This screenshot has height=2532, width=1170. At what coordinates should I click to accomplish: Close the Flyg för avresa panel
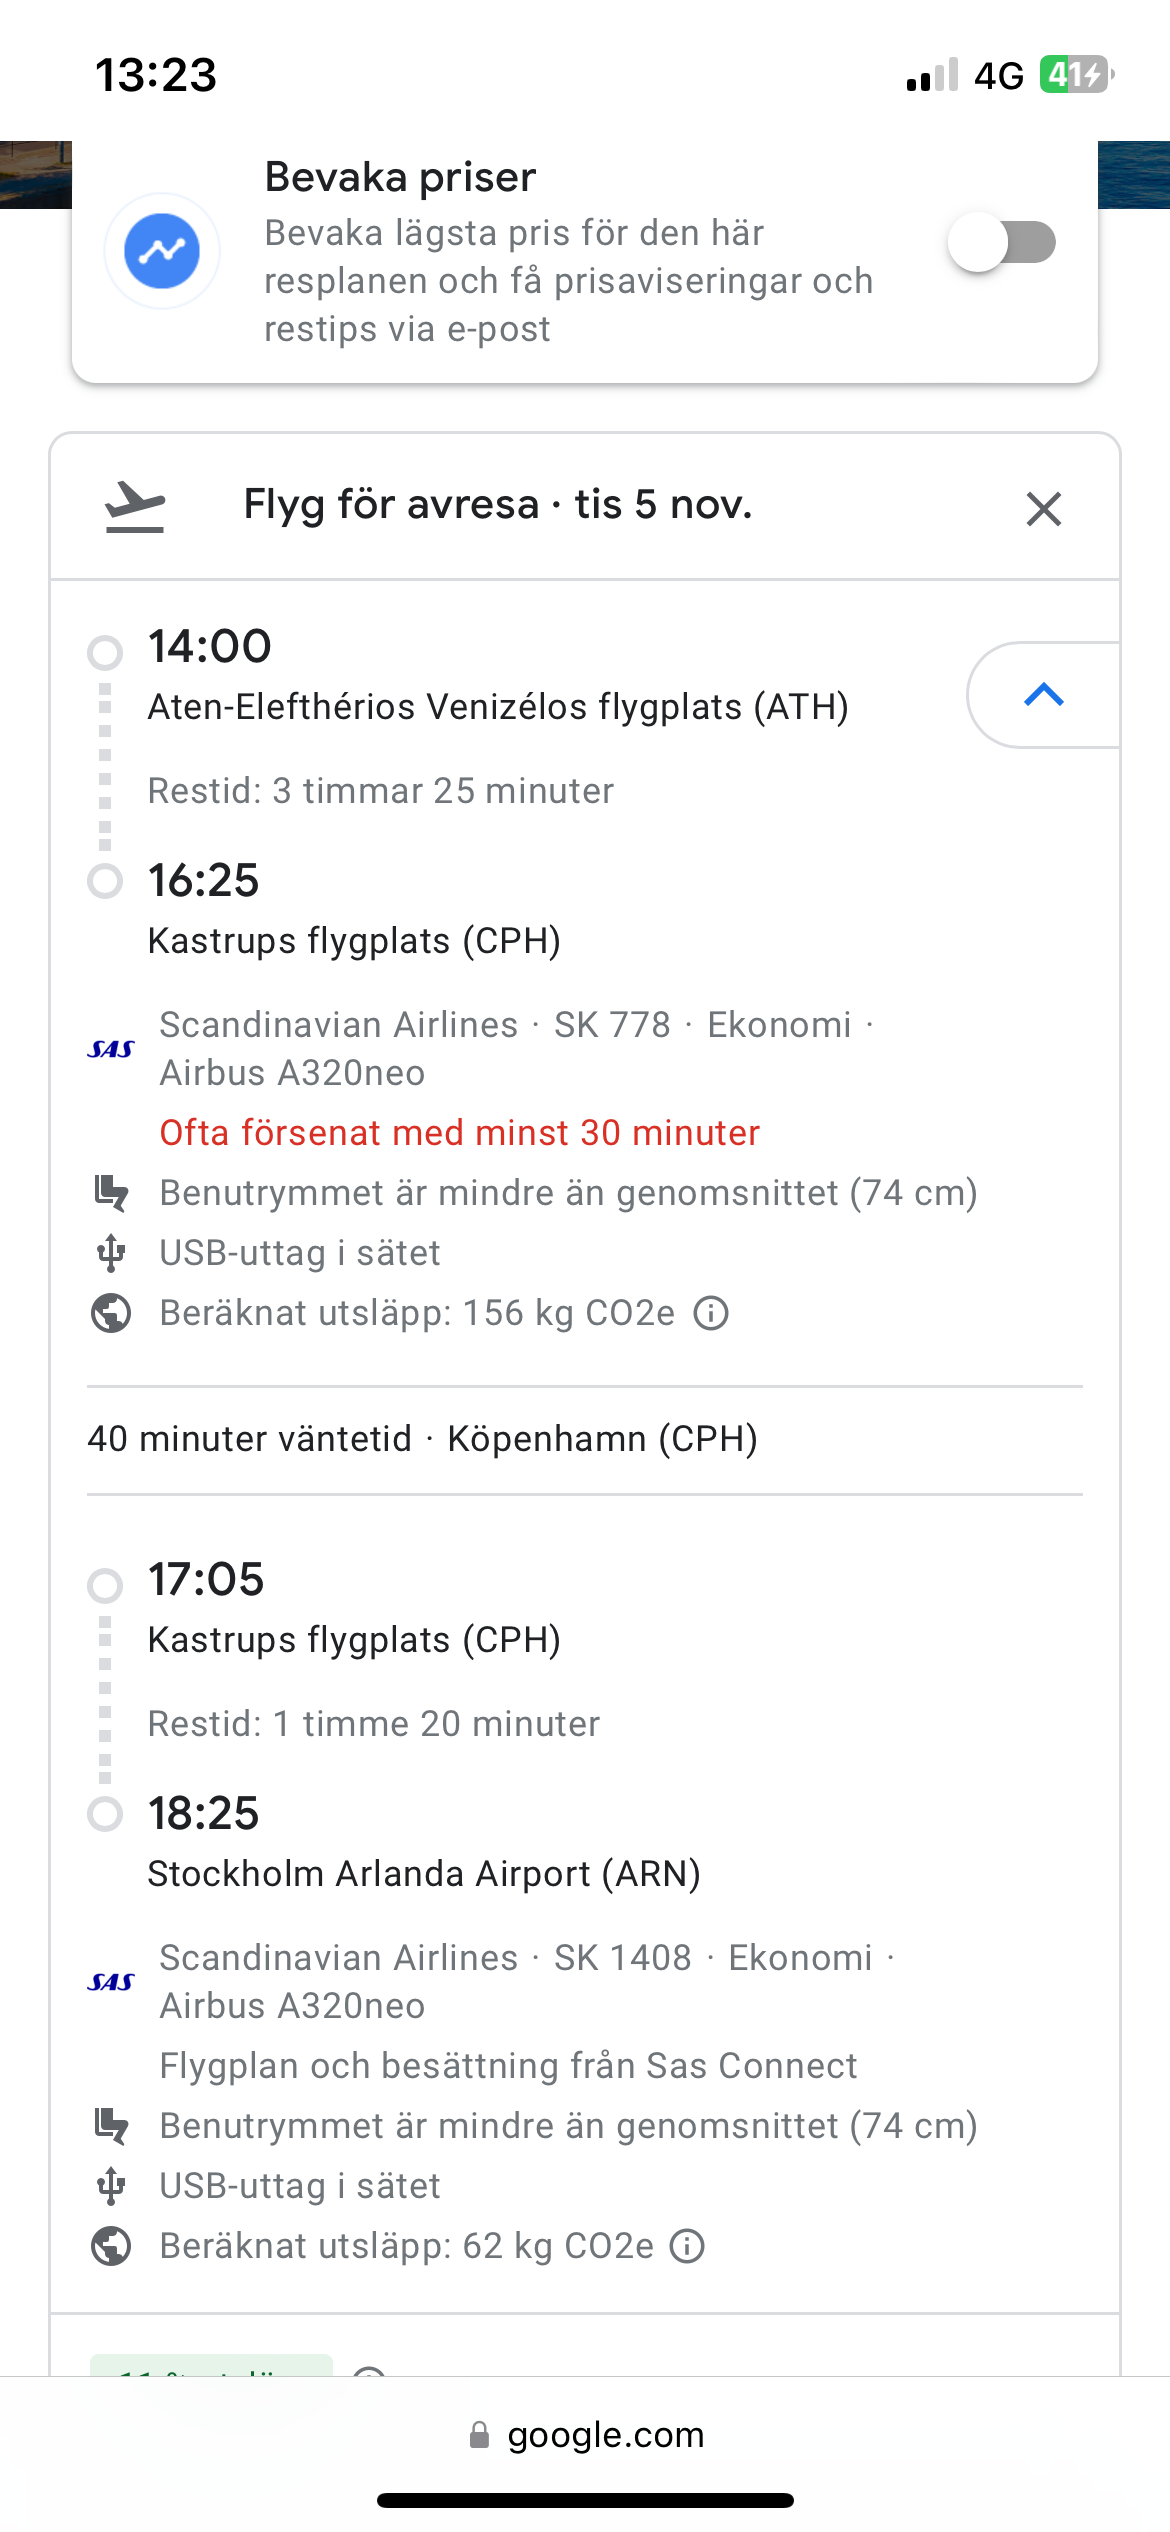pyautogui.click(x=1043, y=509)
